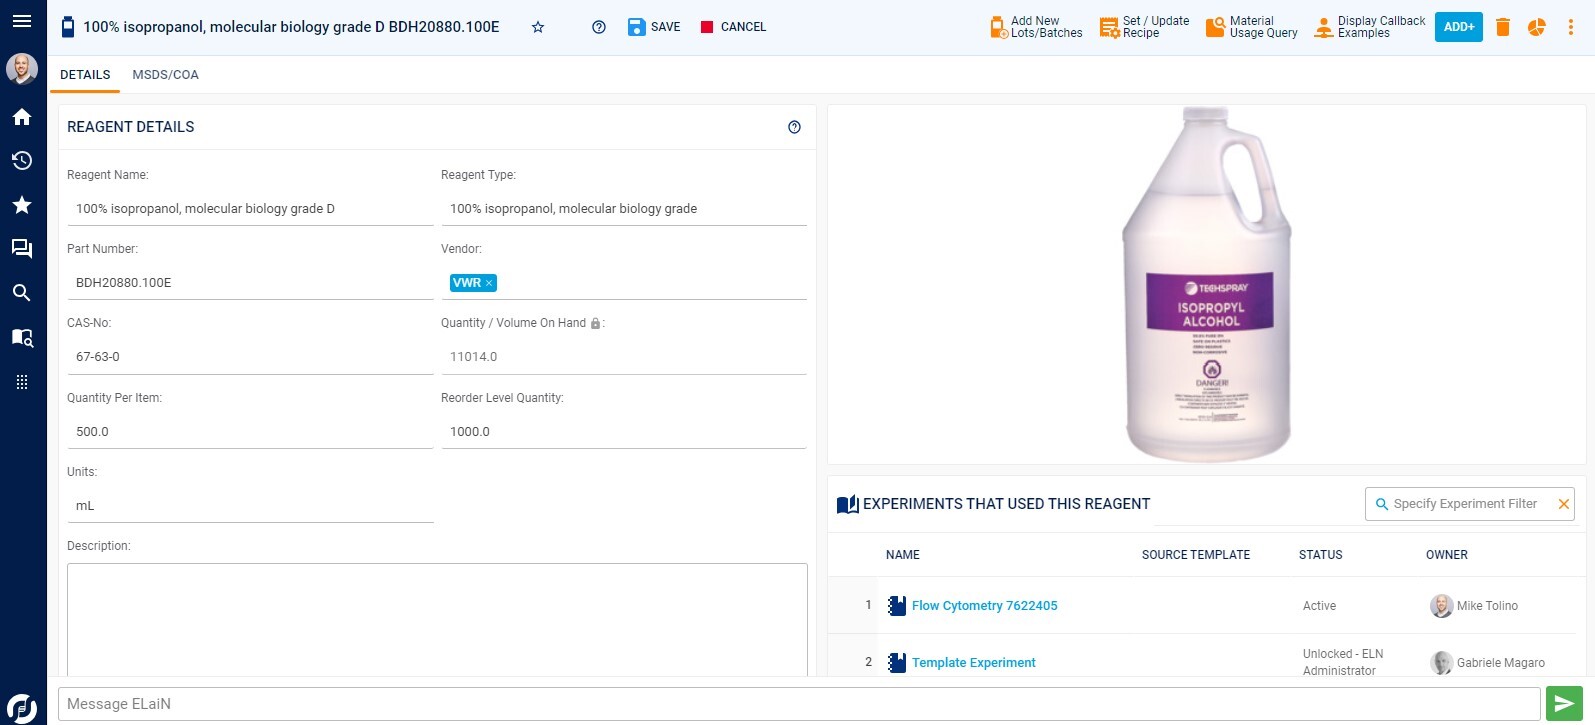Open the hamburger main menu
Image resolution: width=1595 pixels, height=725 pixels.
22,21
